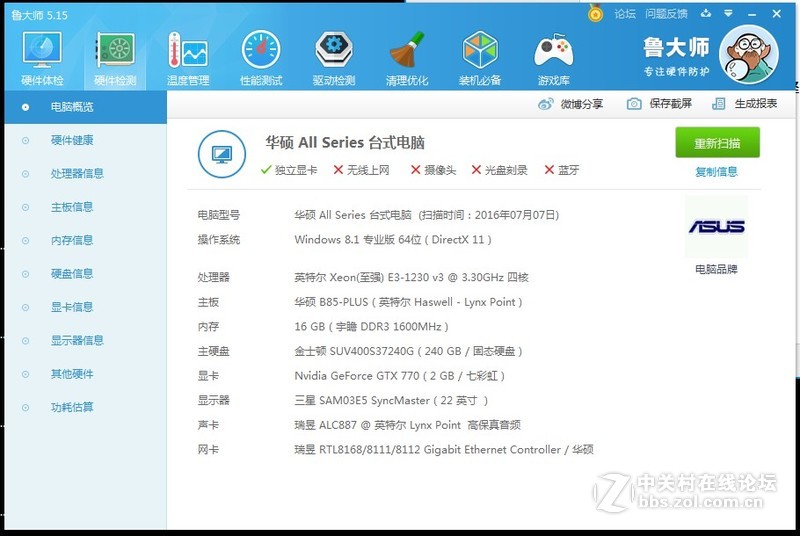Click the 复制信息 copy info link

[716, 172]
